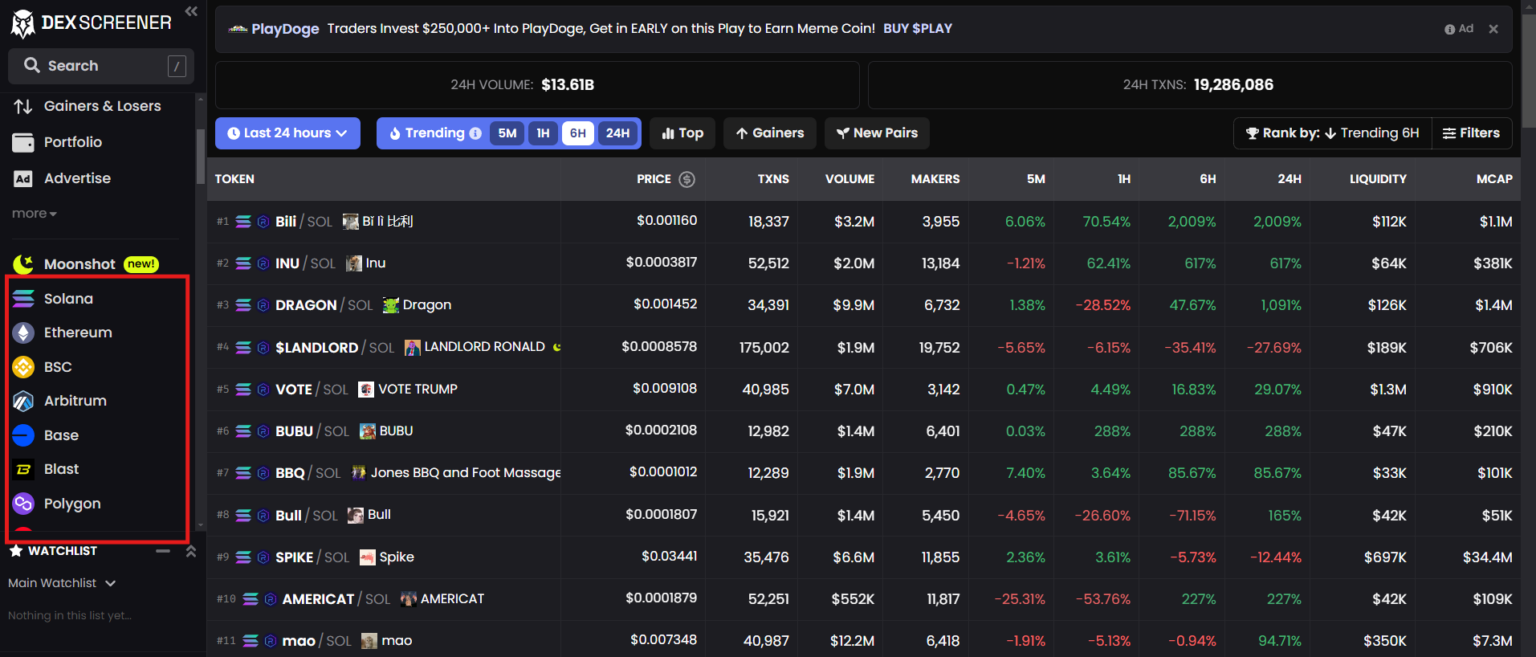Sort by MAKERS column header
Viewport: 1536px width, 657px height.
click(935, 179)
